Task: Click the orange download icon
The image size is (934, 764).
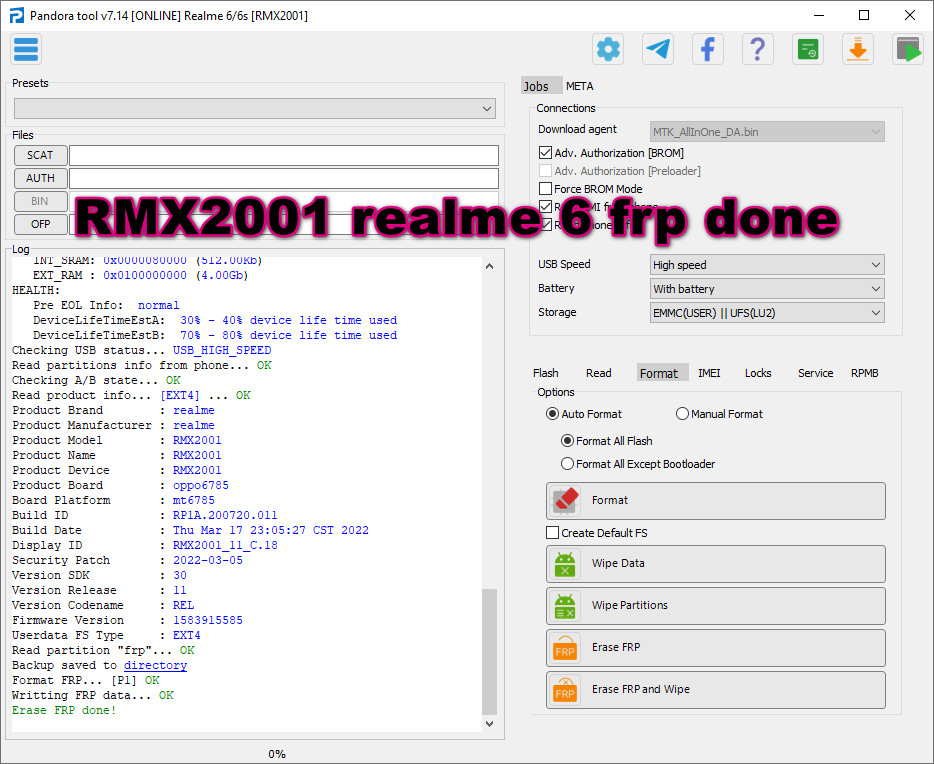Action: (x=858, y=49)
